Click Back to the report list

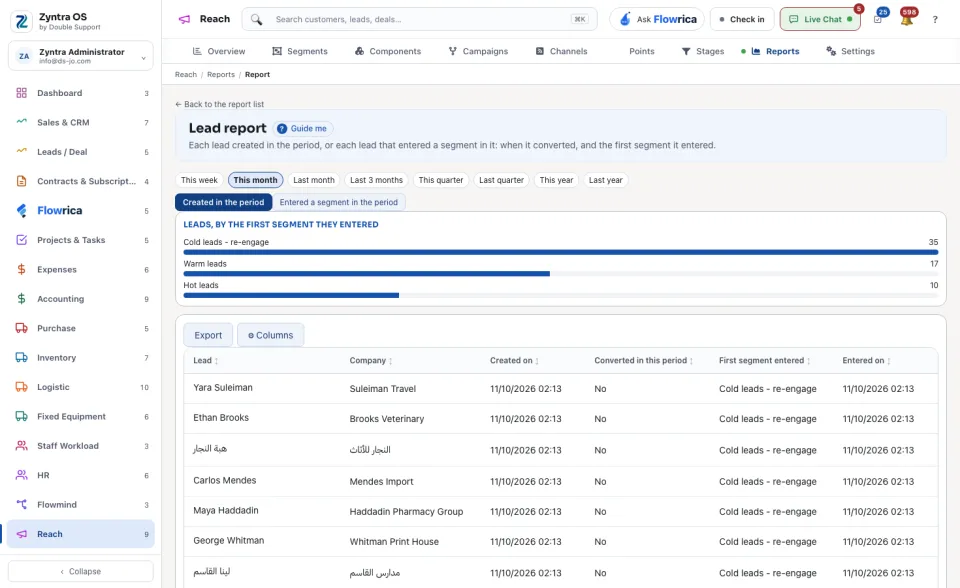pos(219,104)
